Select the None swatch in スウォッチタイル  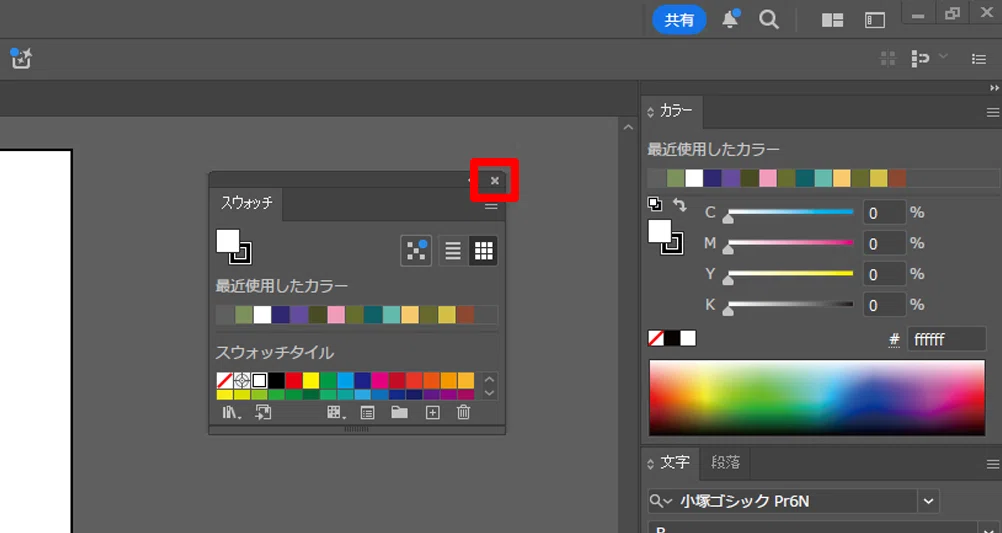(x=224, y=381)
